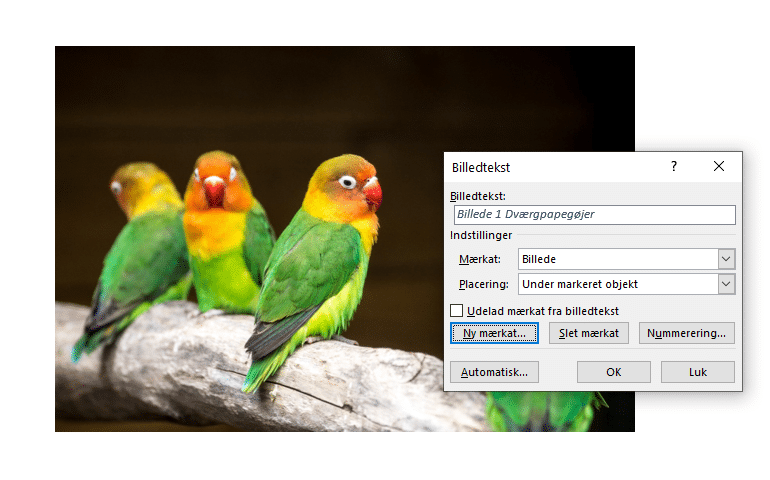Click the 'Under markeret objekt' placement field

(x=617, y=284)
